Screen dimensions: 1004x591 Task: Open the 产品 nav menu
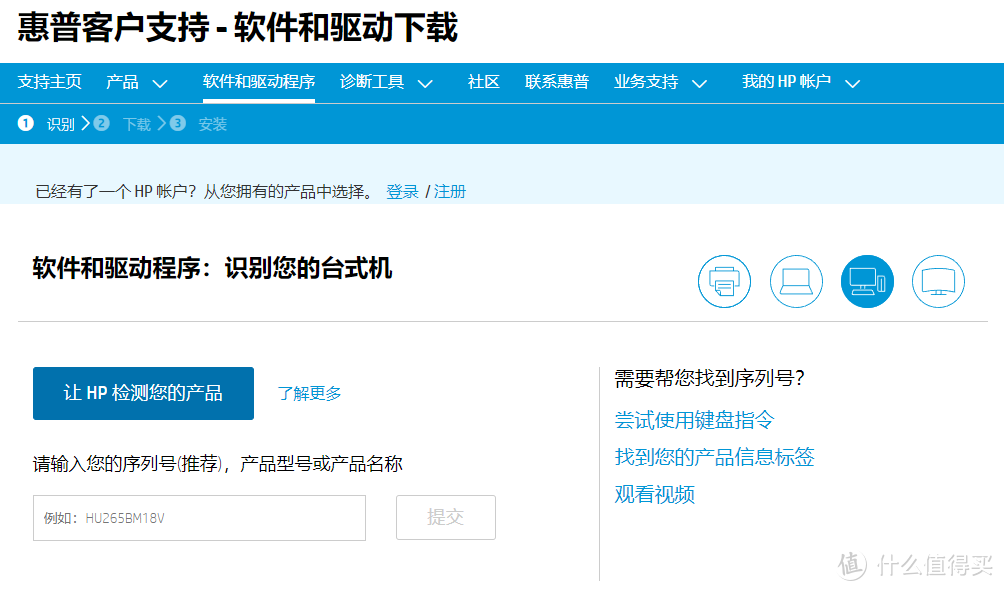point(122,82)
